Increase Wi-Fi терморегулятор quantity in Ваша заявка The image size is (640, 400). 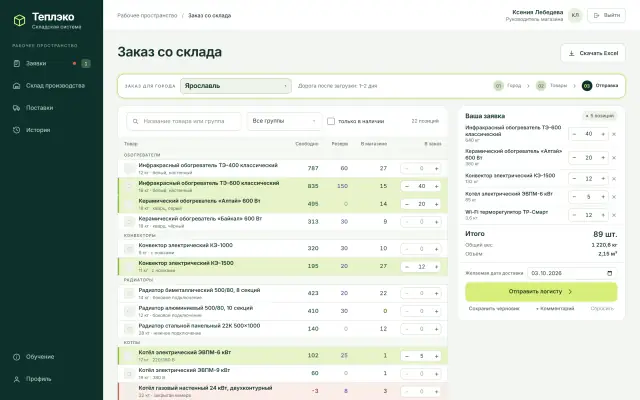pyautogui.click(x=603, y=215)
